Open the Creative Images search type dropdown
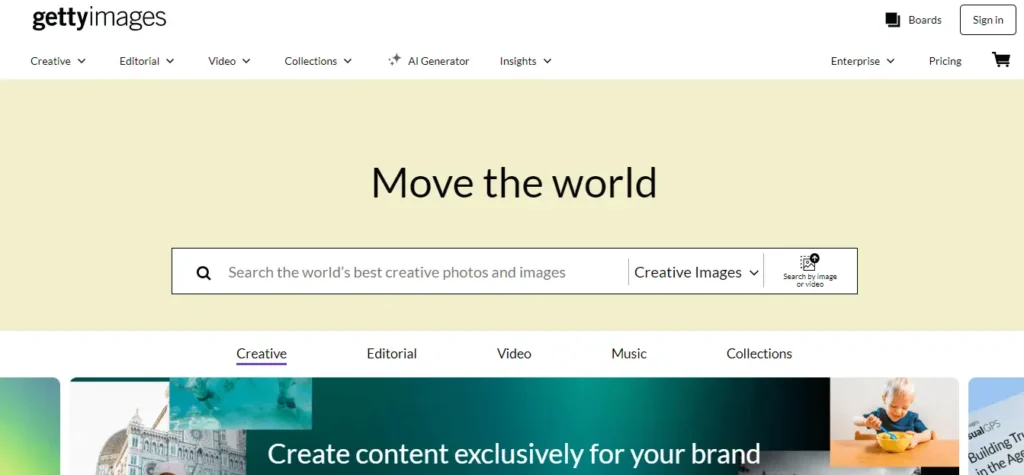The width and height of the screenshot is (1024, 475). [x=696, y=272]
